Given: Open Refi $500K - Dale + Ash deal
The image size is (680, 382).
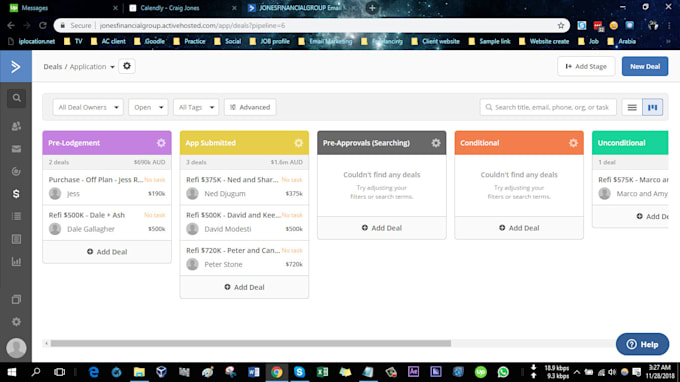Looking at the screenshot, I should click(x=107, y=222).
